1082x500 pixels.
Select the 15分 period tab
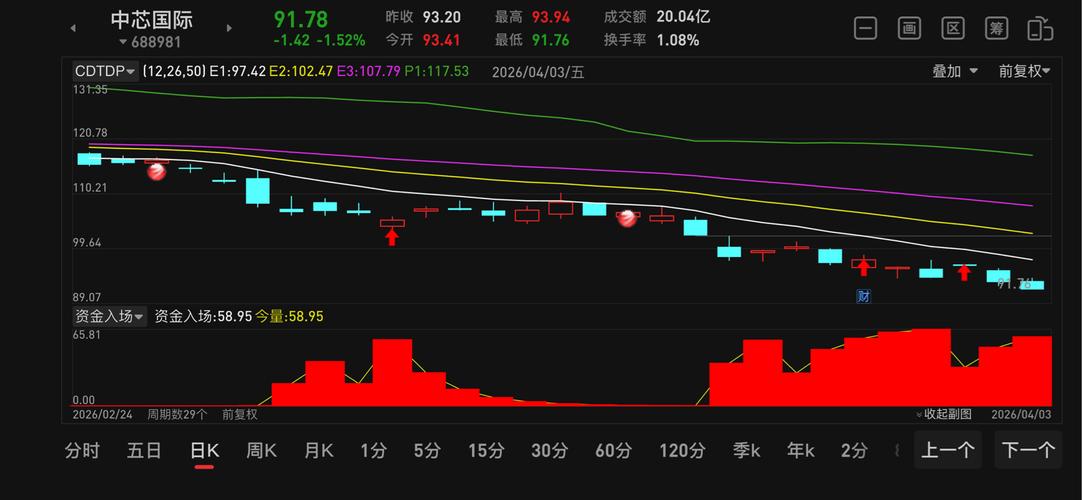(486, 451)
